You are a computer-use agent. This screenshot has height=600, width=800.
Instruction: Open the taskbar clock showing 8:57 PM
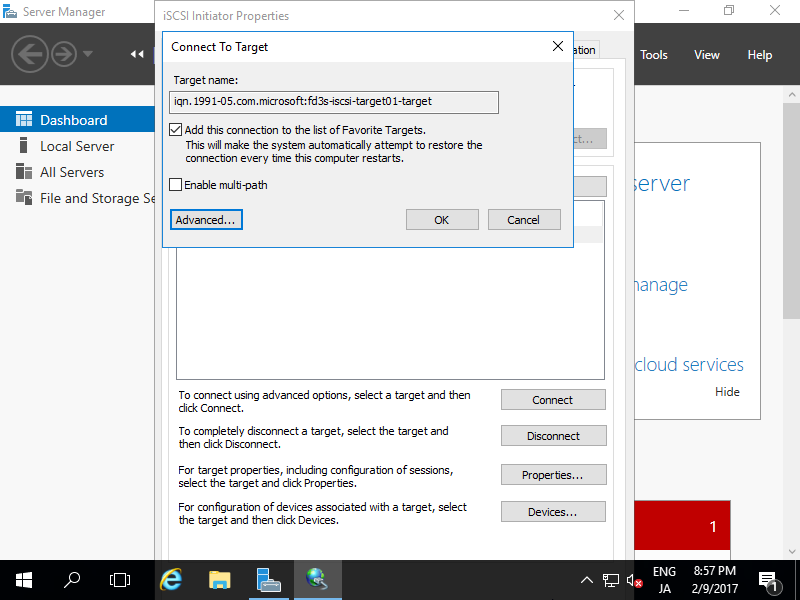coord(715,580)
